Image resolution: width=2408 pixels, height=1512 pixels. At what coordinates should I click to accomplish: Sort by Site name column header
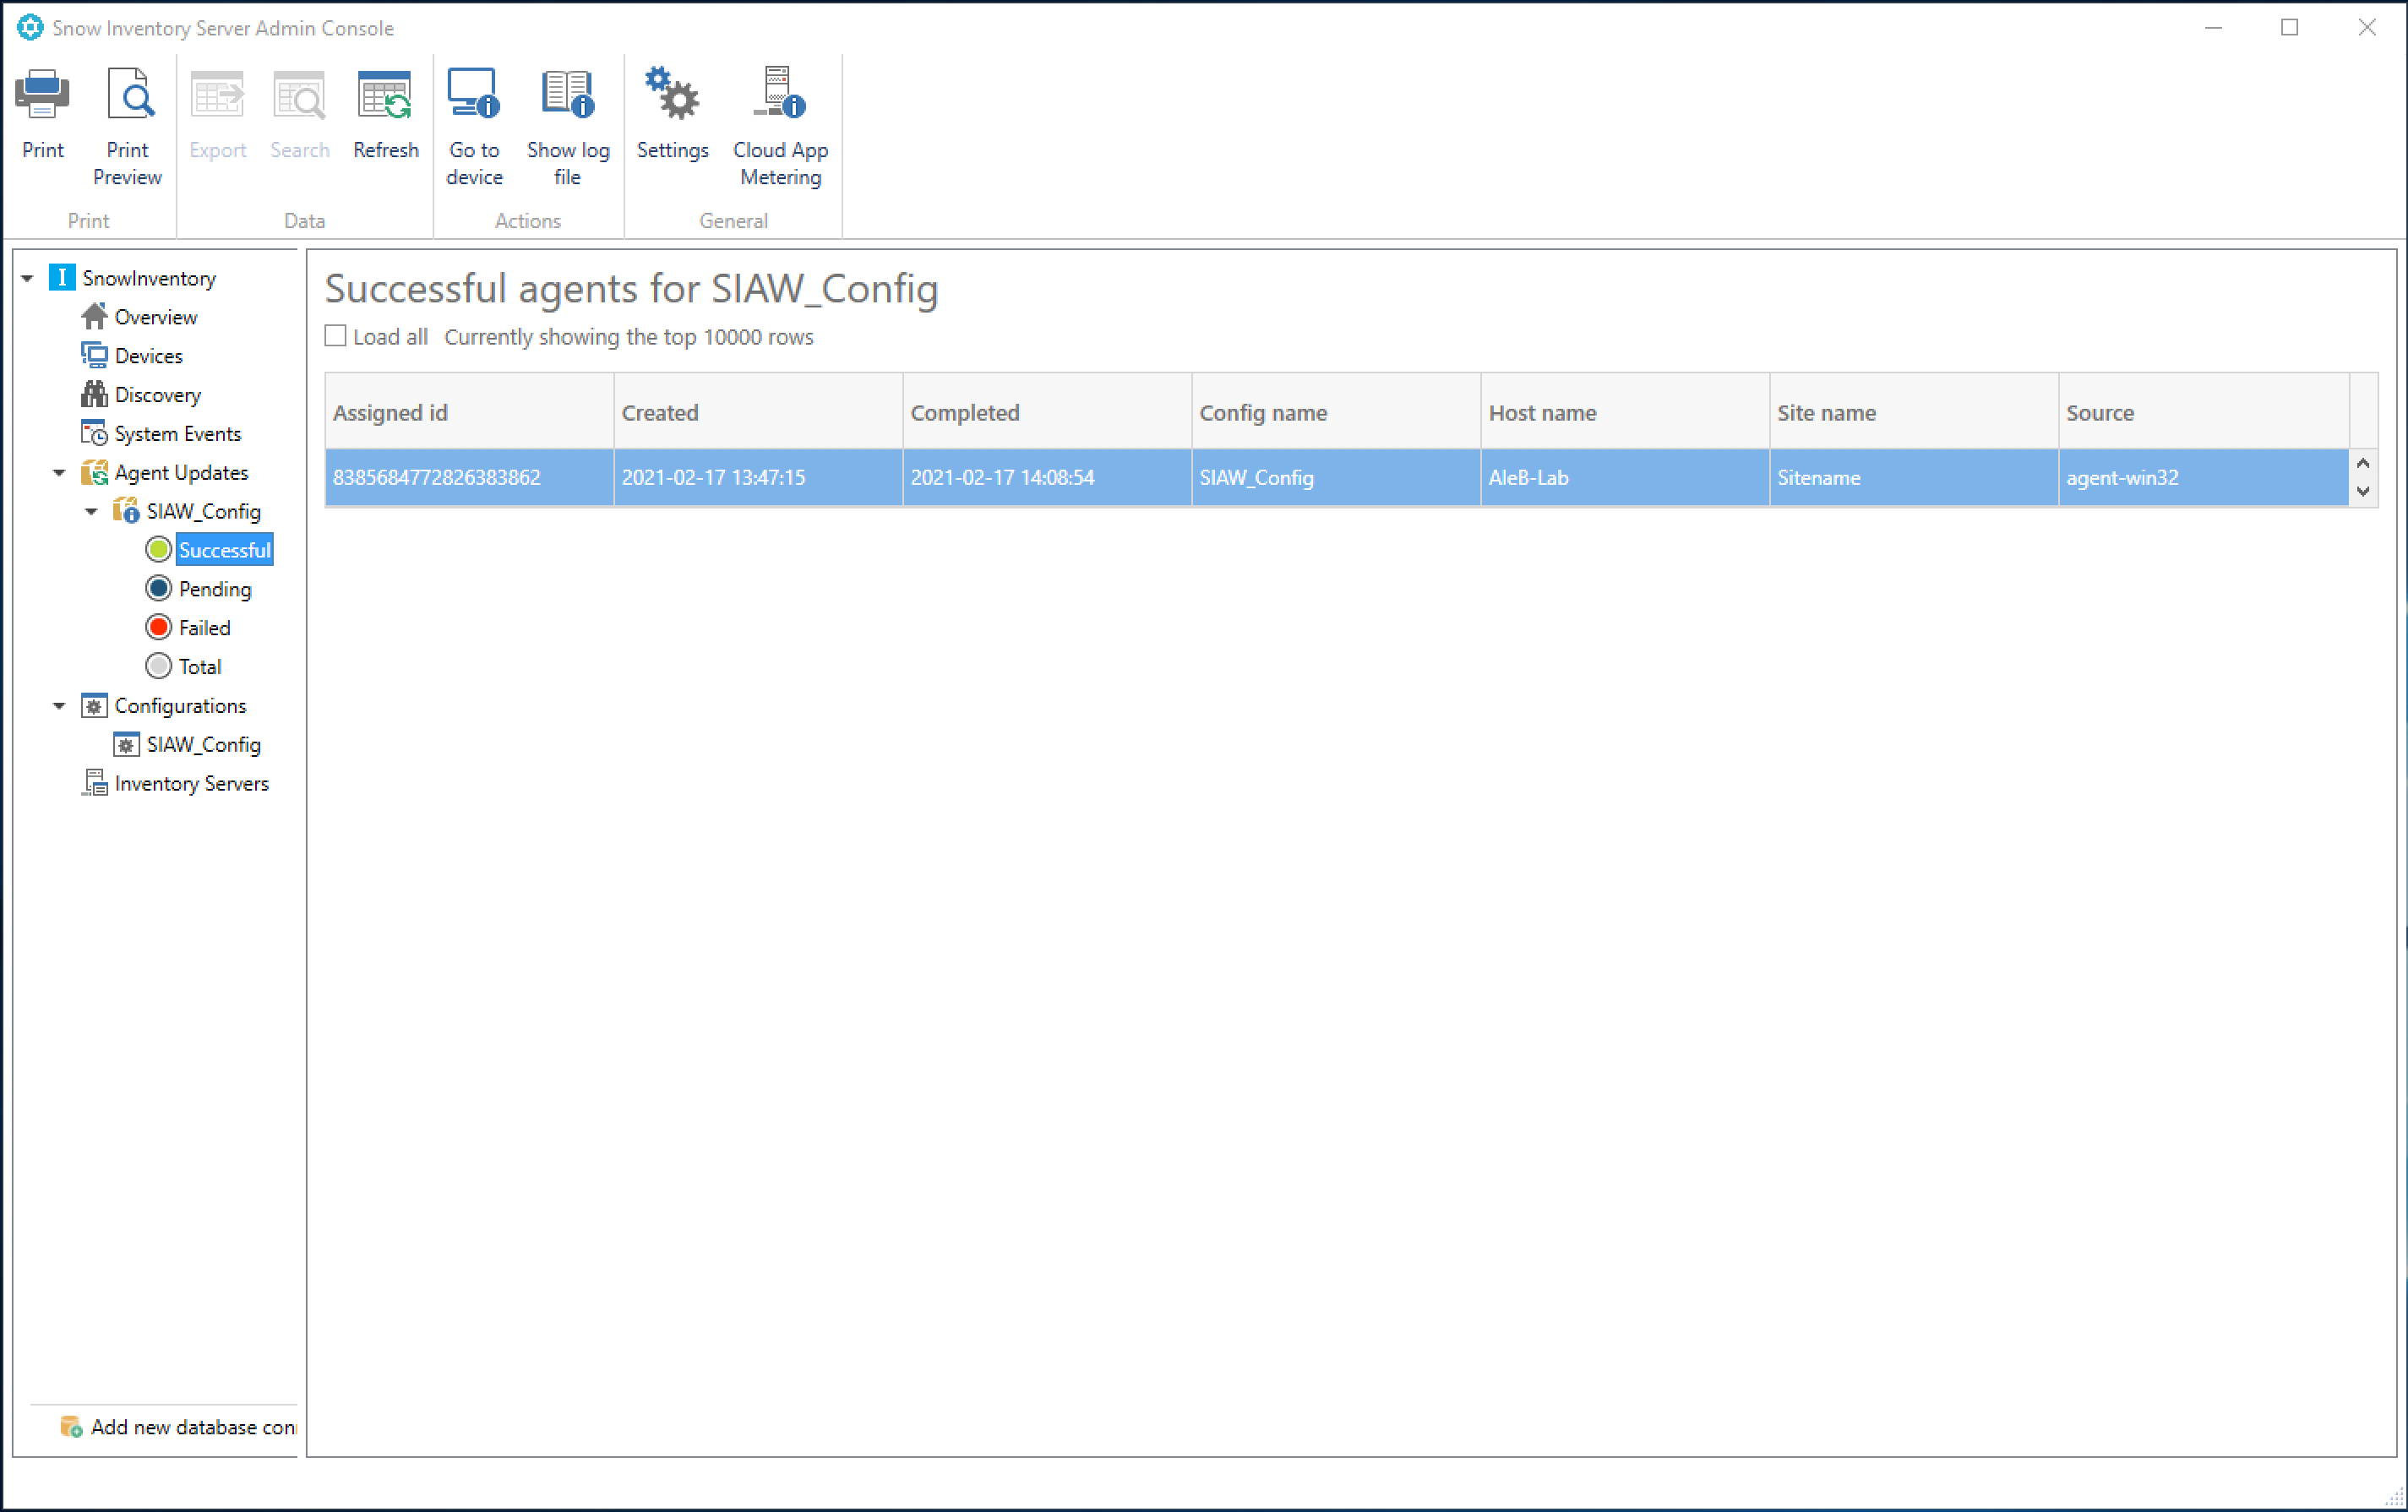(1914, 412)
